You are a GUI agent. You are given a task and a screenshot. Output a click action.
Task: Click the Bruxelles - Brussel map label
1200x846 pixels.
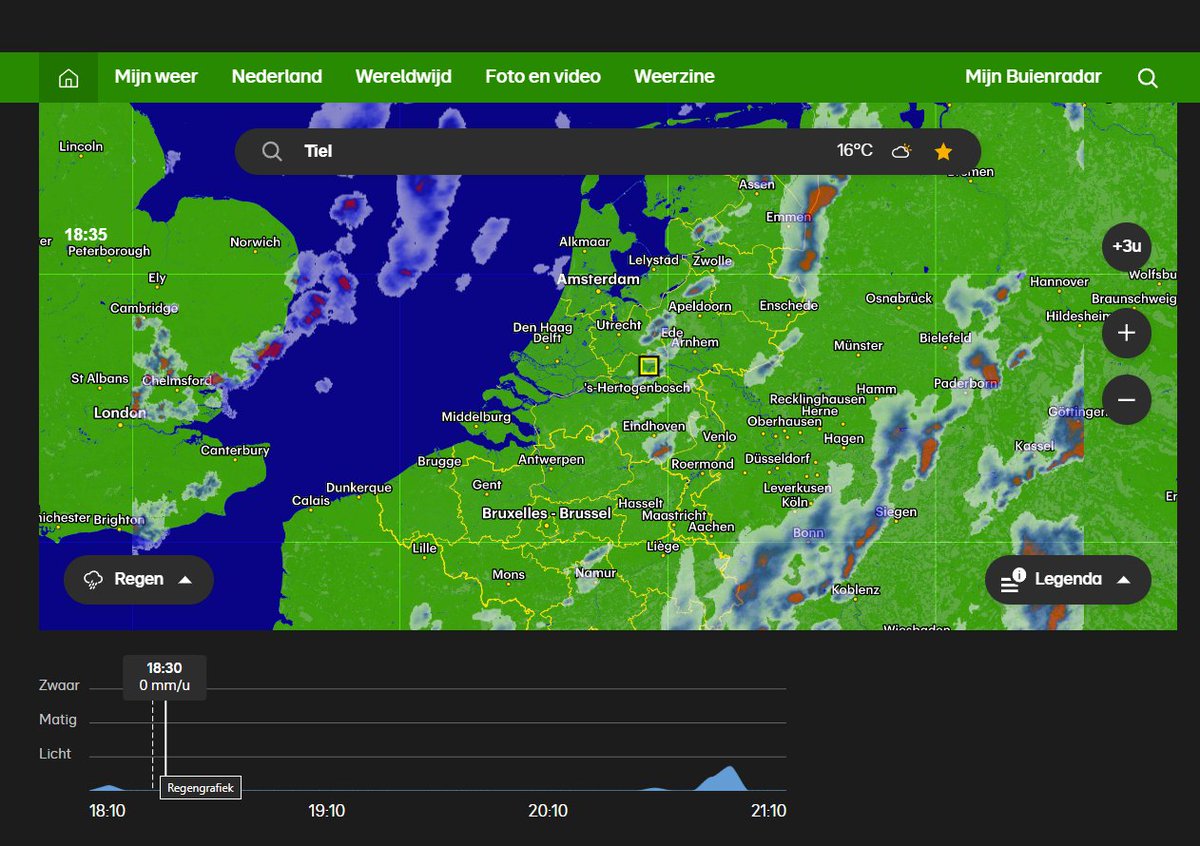tap(546, 513)
